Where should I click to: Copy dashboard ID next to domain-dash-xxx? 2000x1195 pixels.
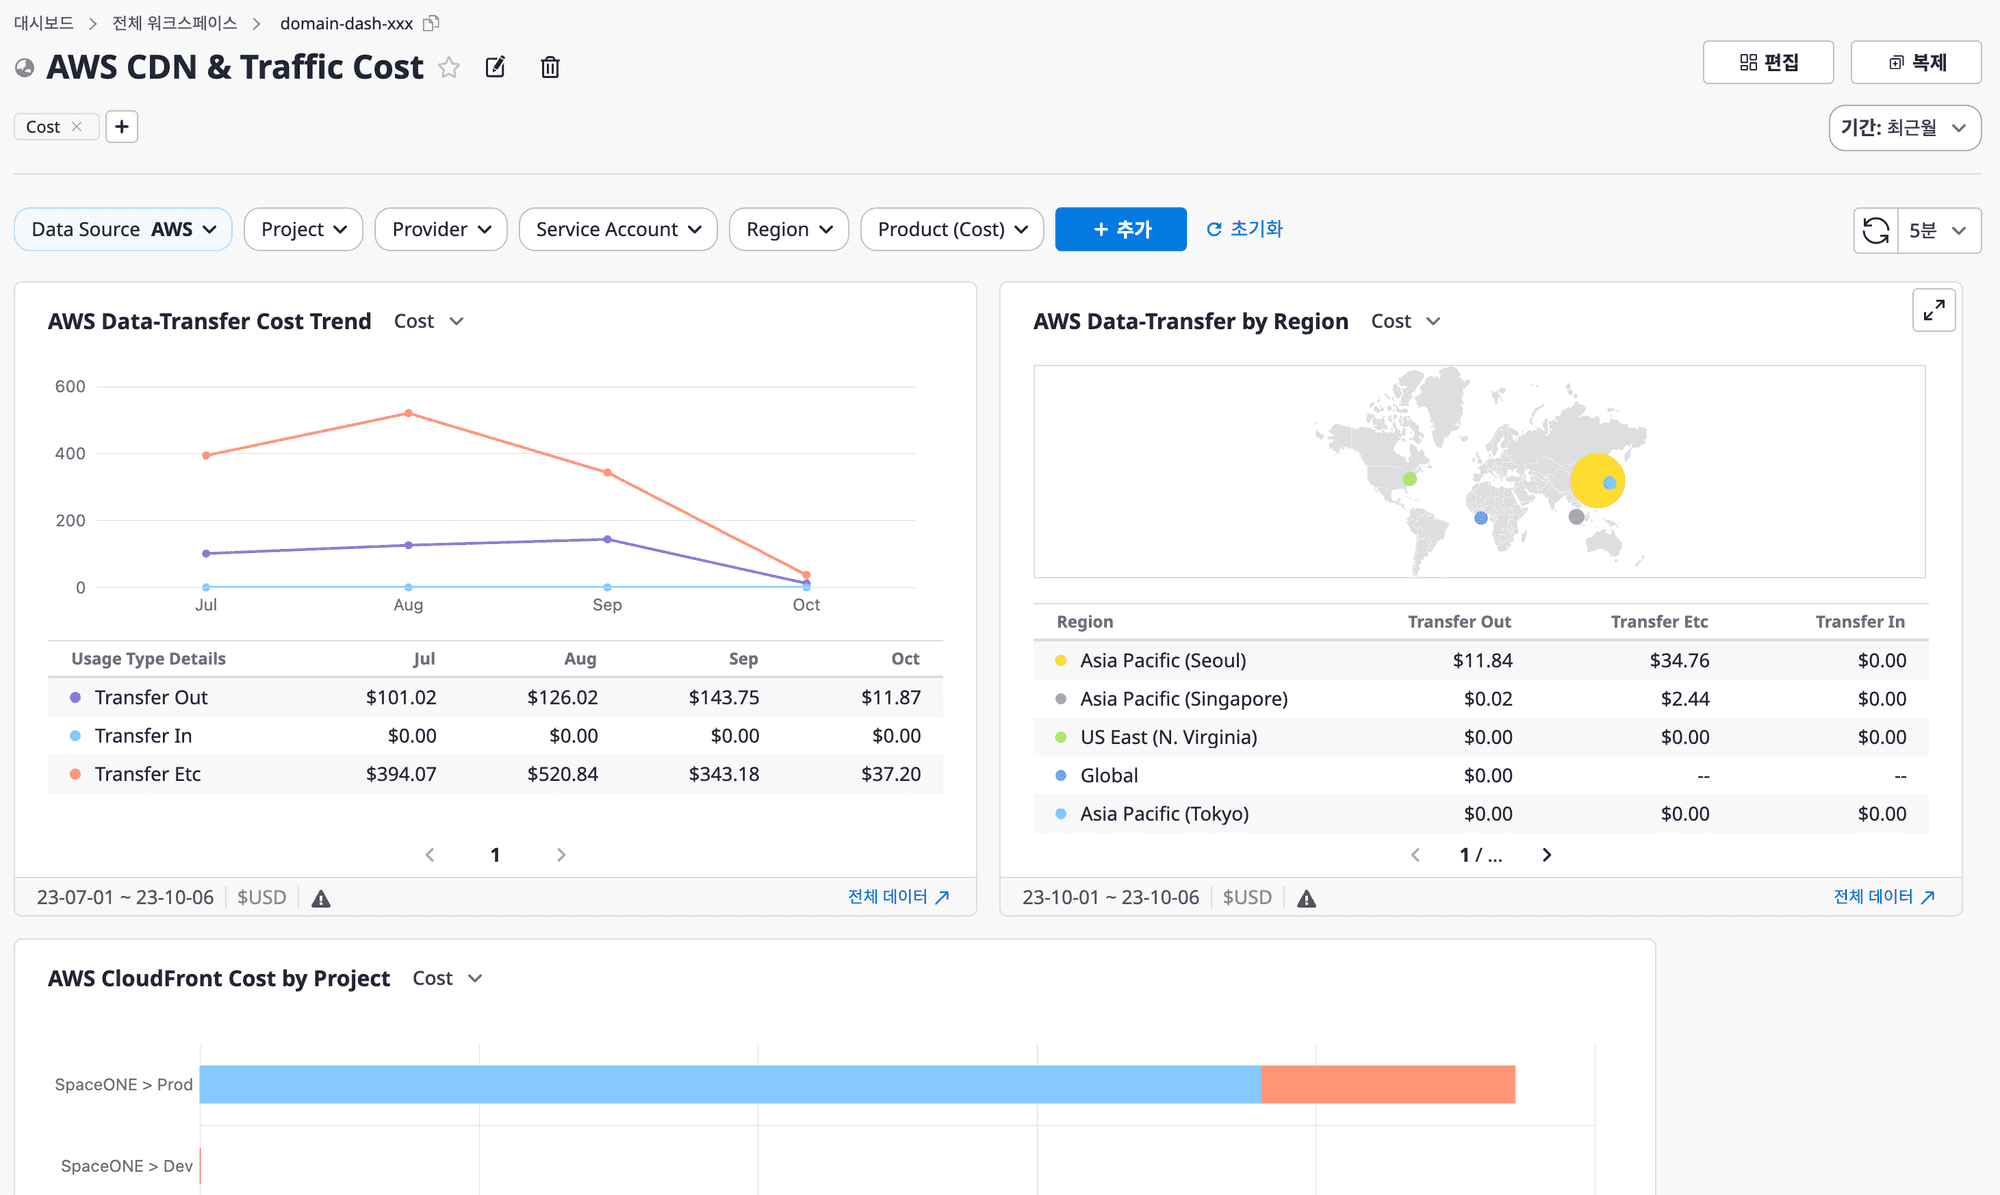point(431,23)
